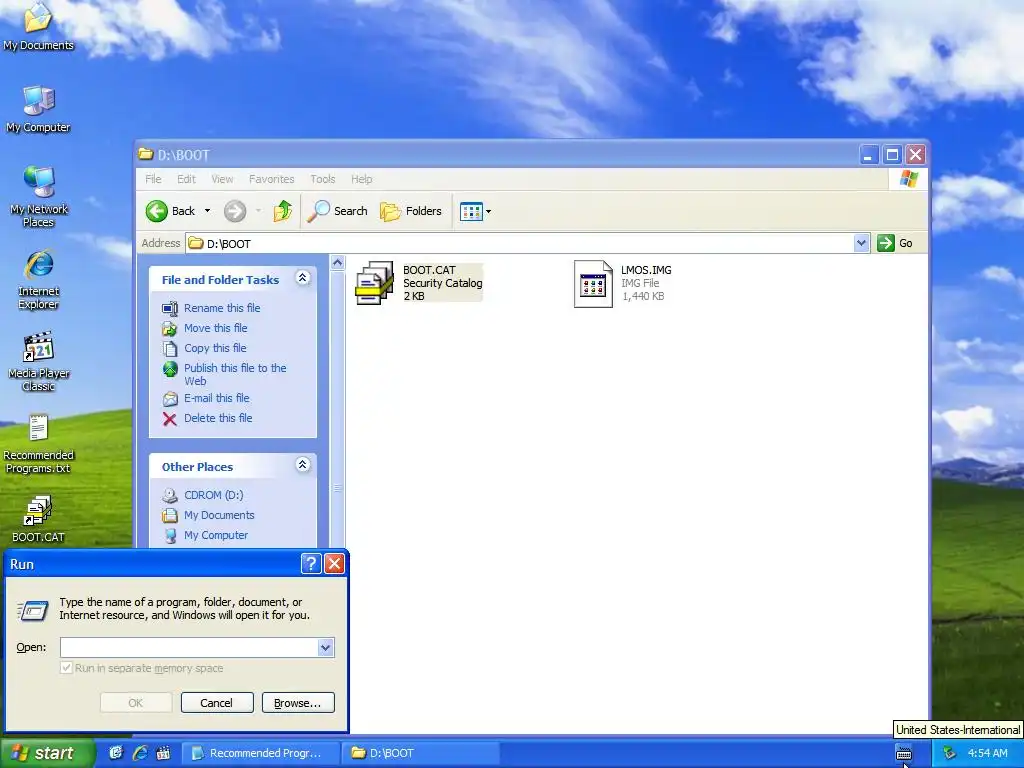Screen dimensions: 1024x768
Task: Open the Forward history dropdown arrow
Action: (x=258, y=211)
